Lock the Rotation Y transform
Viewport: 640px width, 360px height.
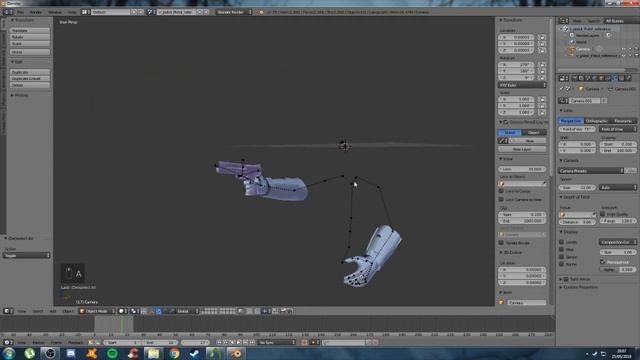pyautogui.click(x=542, y=71)
